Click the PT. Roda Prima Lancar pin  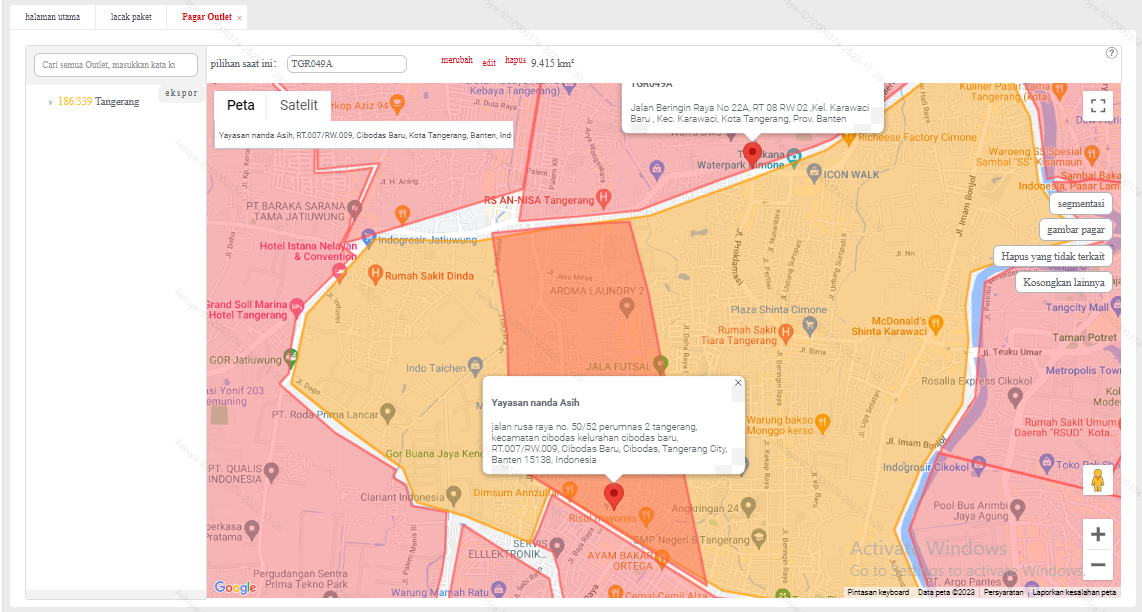(x=388, y=413)
